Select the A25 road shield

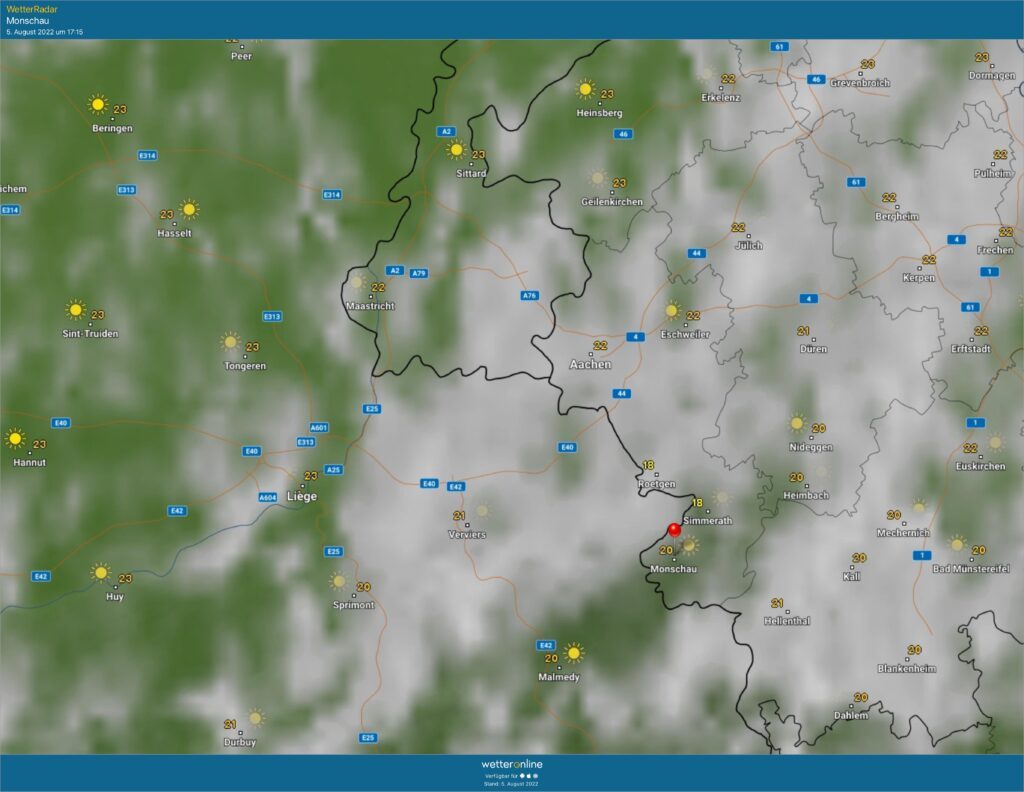tap(333, 469)
